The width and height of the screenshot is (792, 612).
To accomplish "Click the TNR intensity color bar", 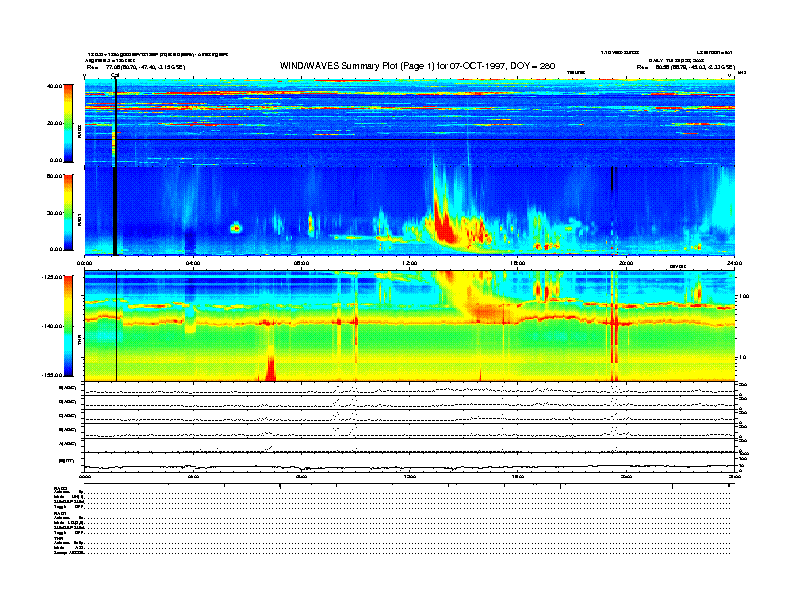I will tap(68, 326).
